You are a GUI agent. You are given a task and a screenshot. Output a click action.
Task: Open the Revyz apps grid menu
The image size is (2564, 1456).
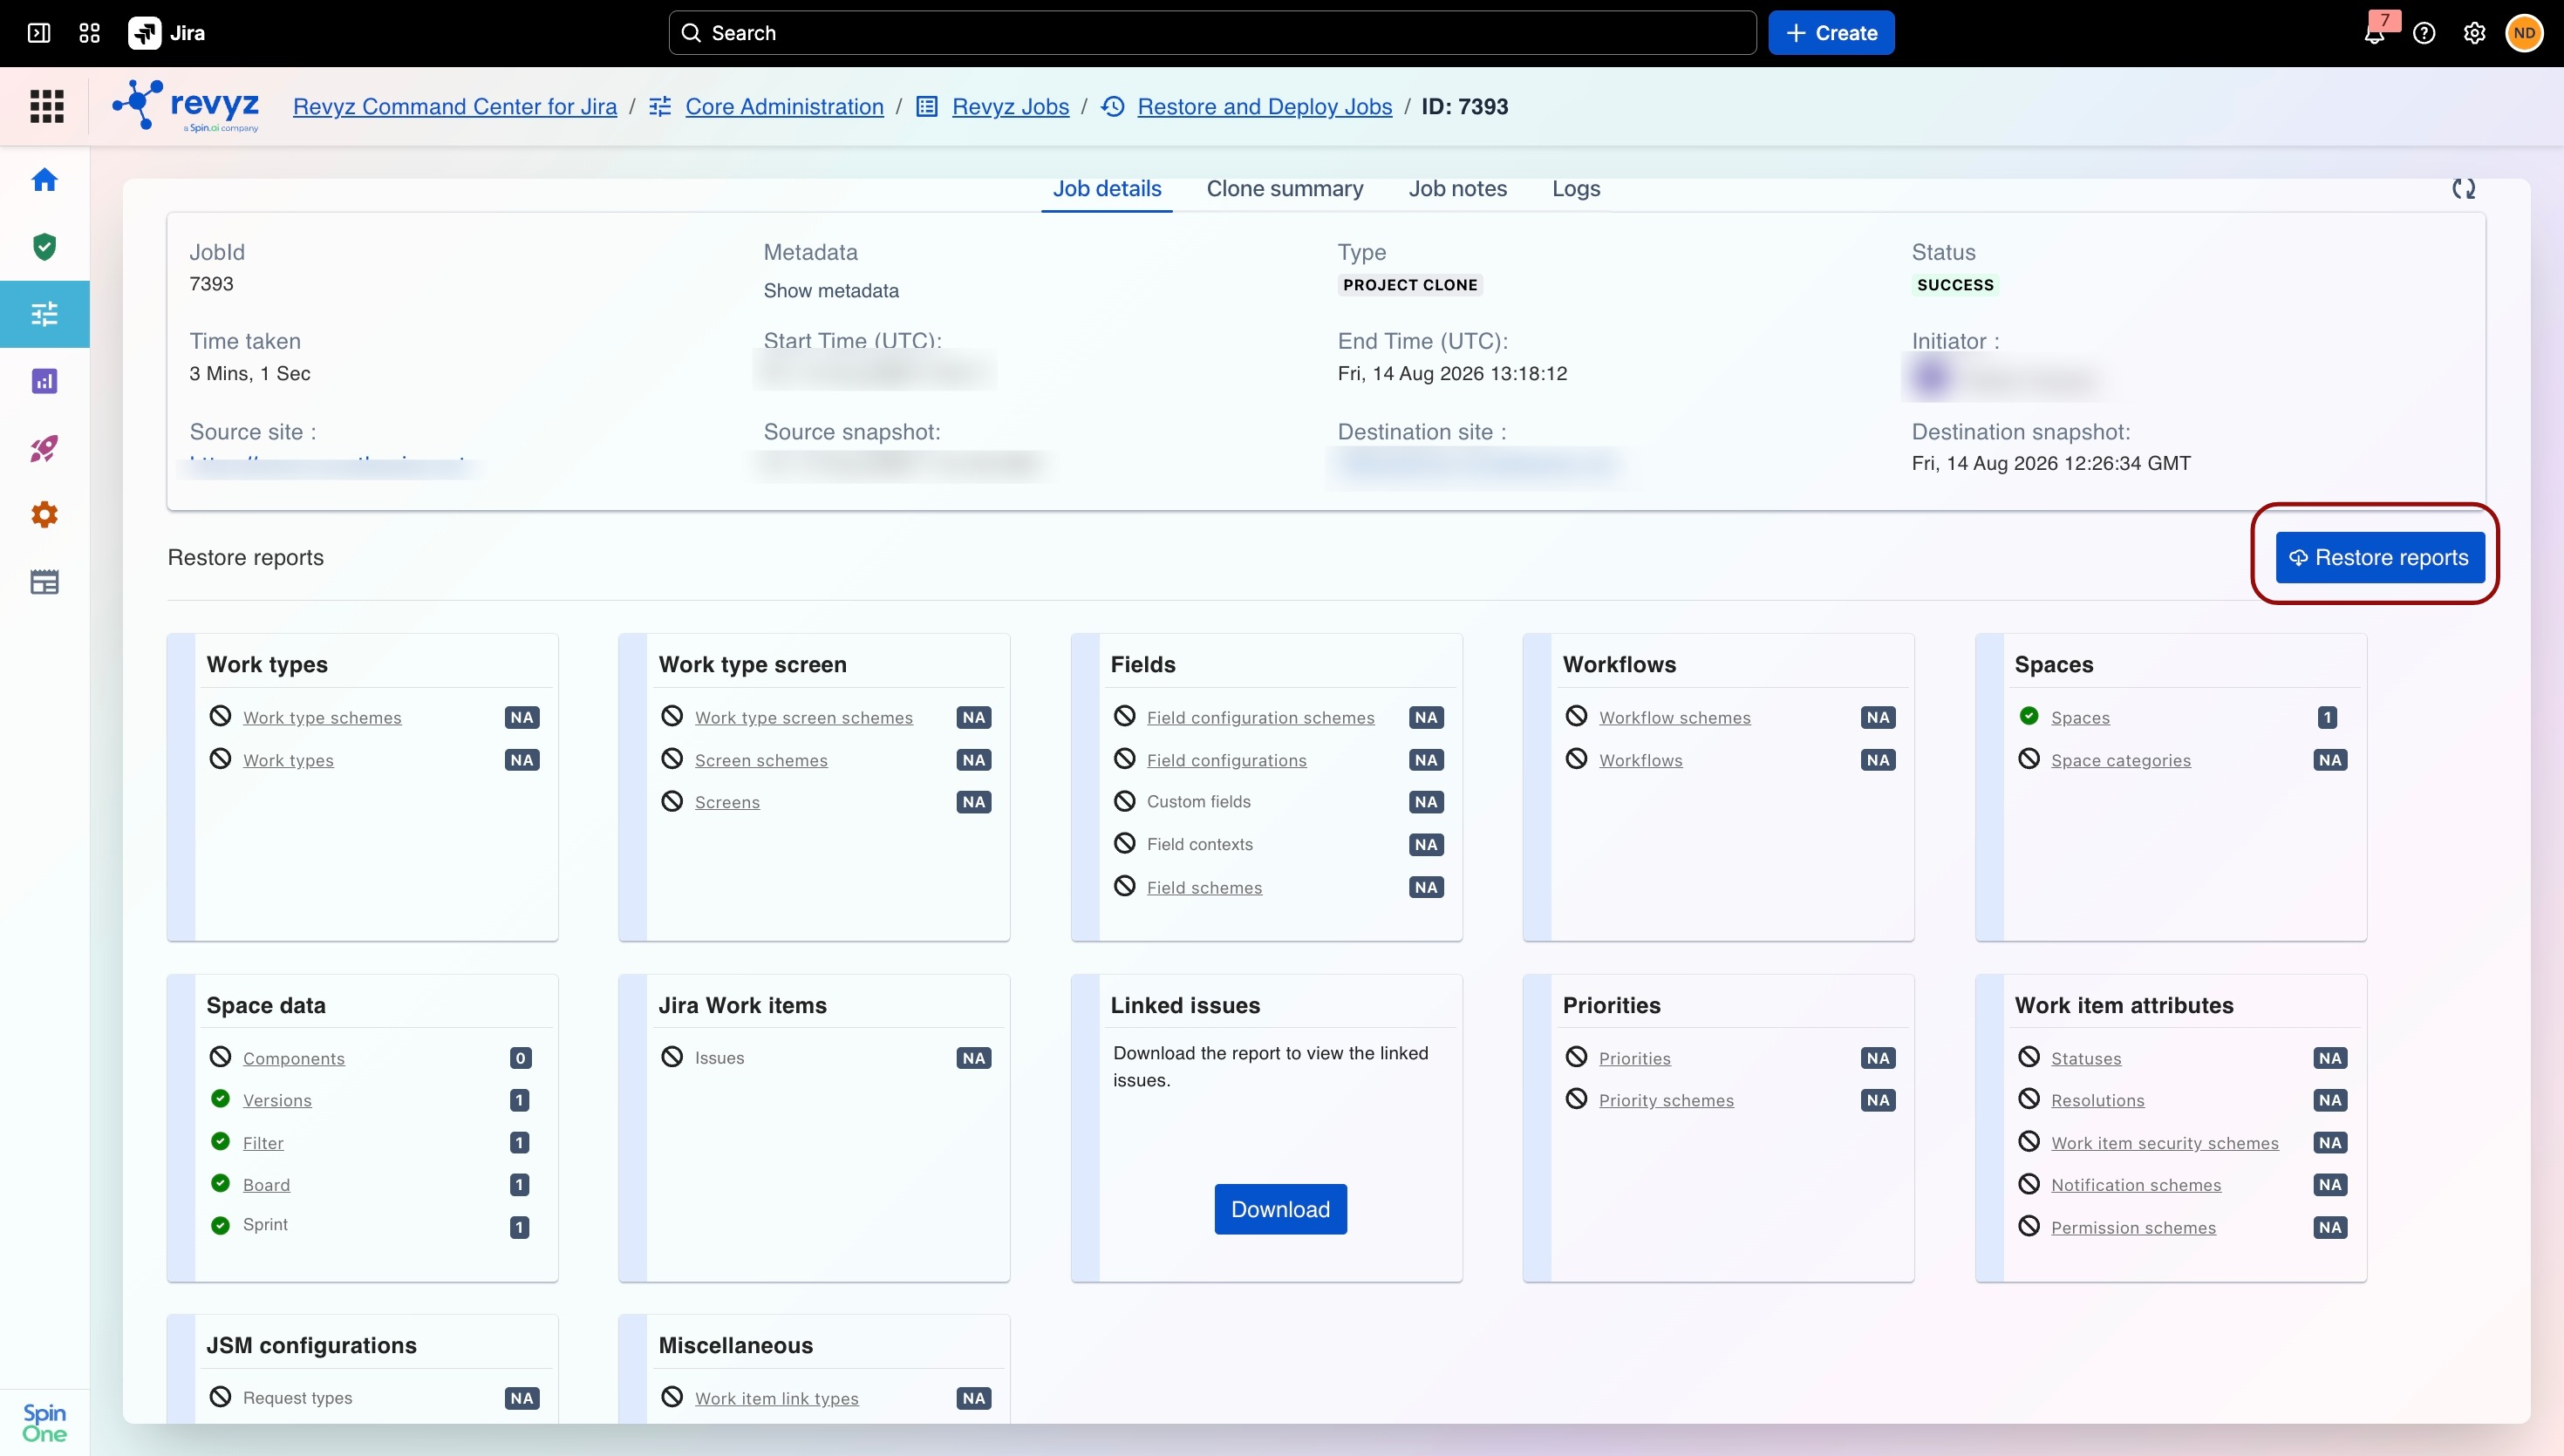[46, 106]
